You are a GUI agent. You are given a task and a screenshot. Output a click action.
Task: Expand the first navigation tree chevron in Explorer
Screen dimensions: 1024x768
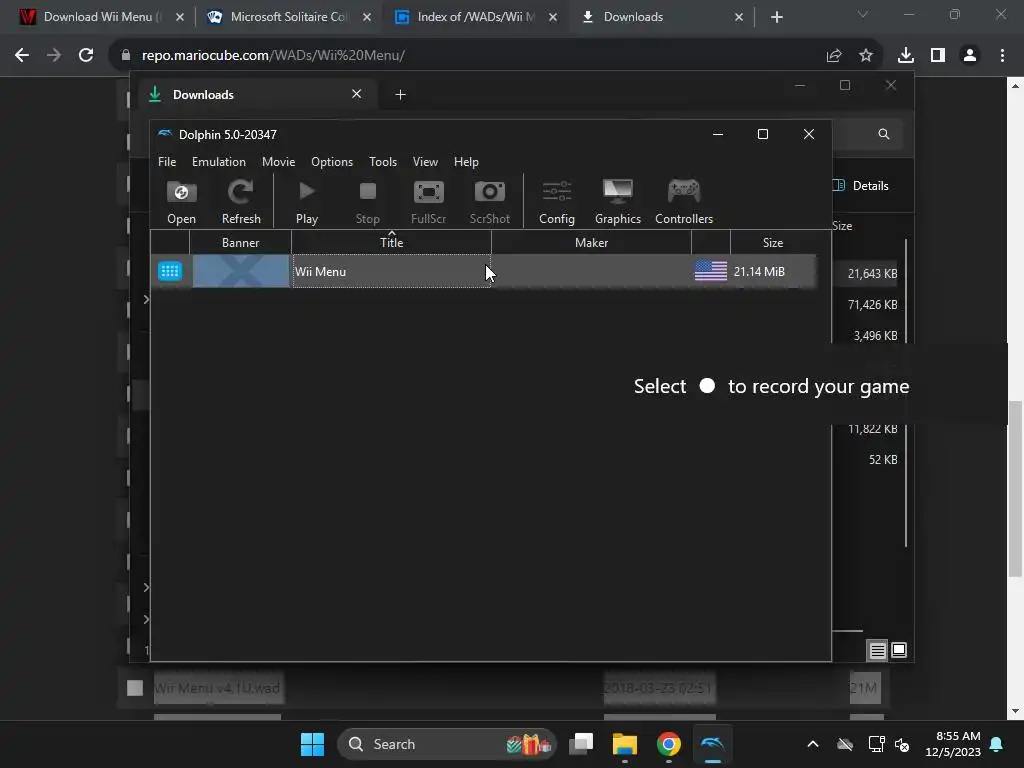(146, 299)
